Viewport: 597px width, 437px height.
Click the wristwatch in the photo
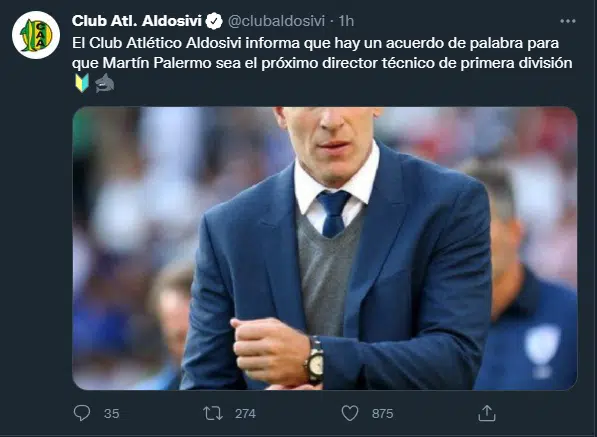coord(315,360)
